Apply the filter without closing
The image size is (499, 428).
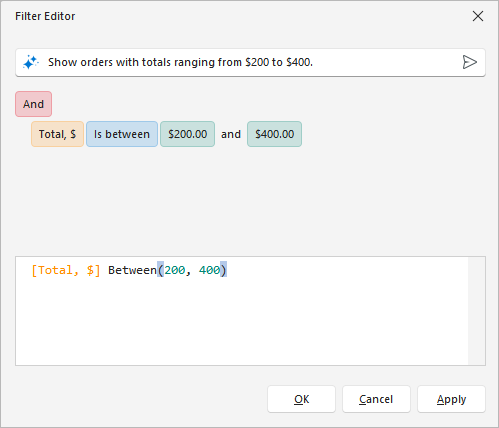tap(451, 399)
